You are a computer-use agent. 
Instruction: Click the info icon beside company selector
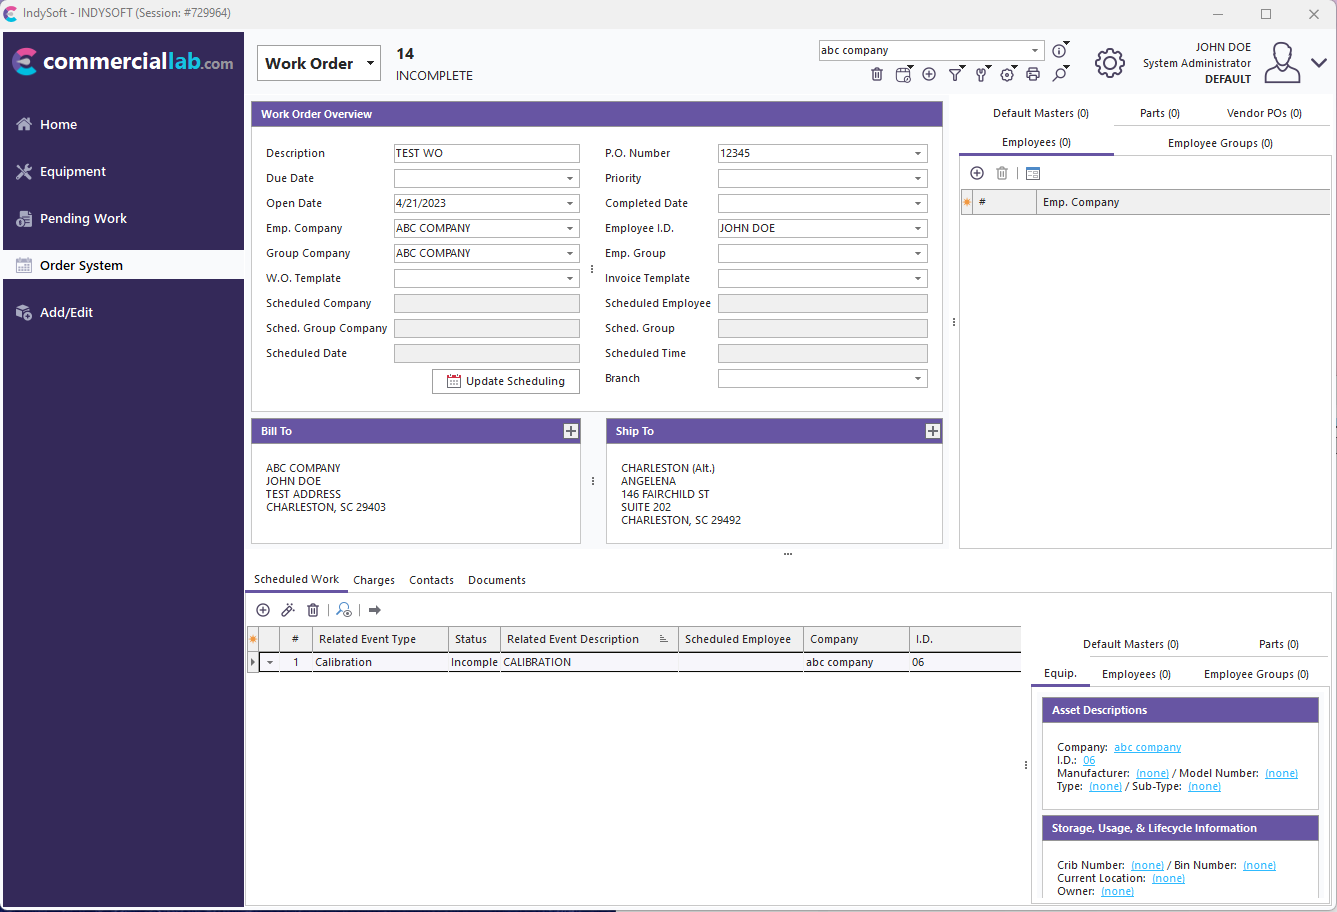(1059, 51)
